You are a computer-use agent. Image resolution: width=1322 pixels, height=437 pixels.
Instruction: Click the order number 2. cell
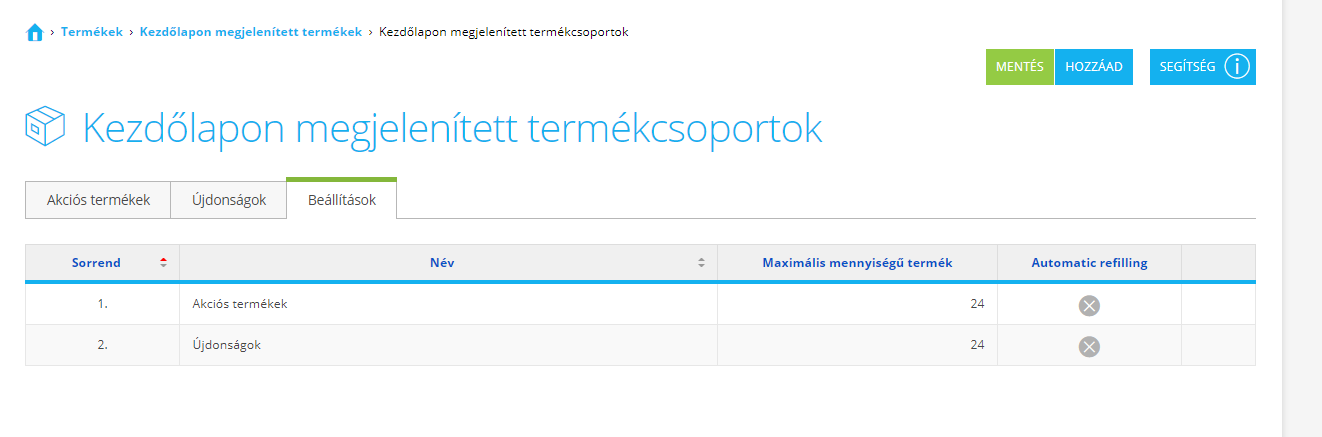tap(102, 345)
